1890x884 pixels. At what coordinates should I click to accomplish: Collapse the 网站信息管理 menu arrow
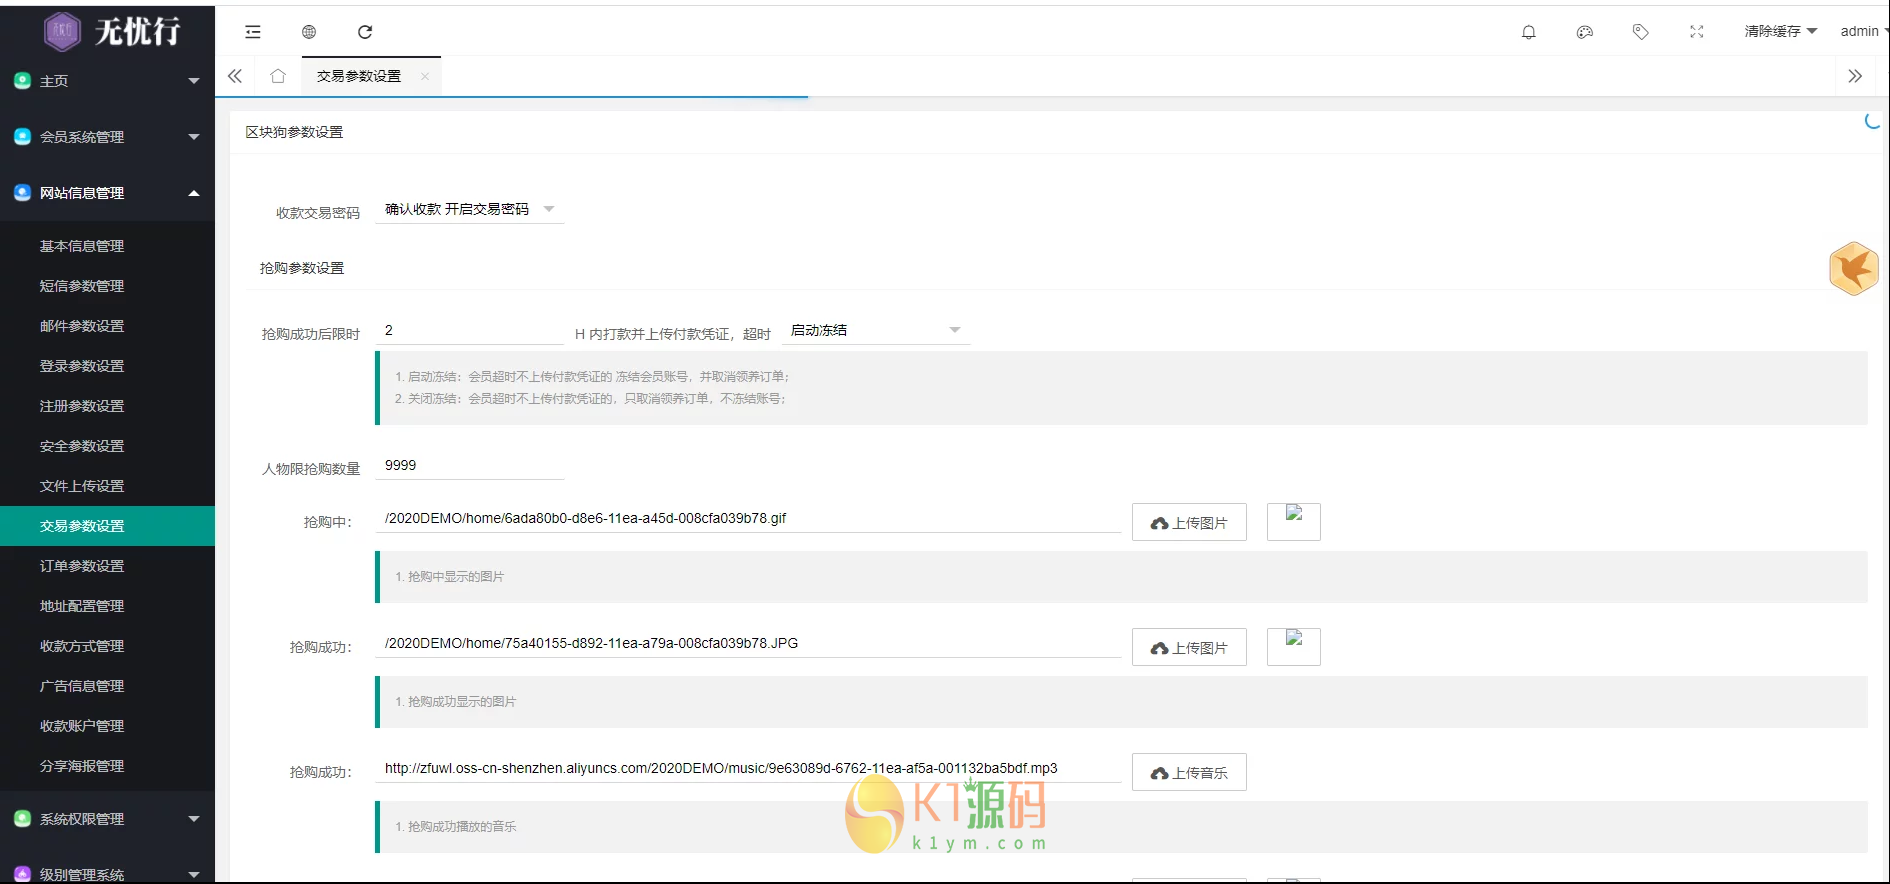(194, 193)
